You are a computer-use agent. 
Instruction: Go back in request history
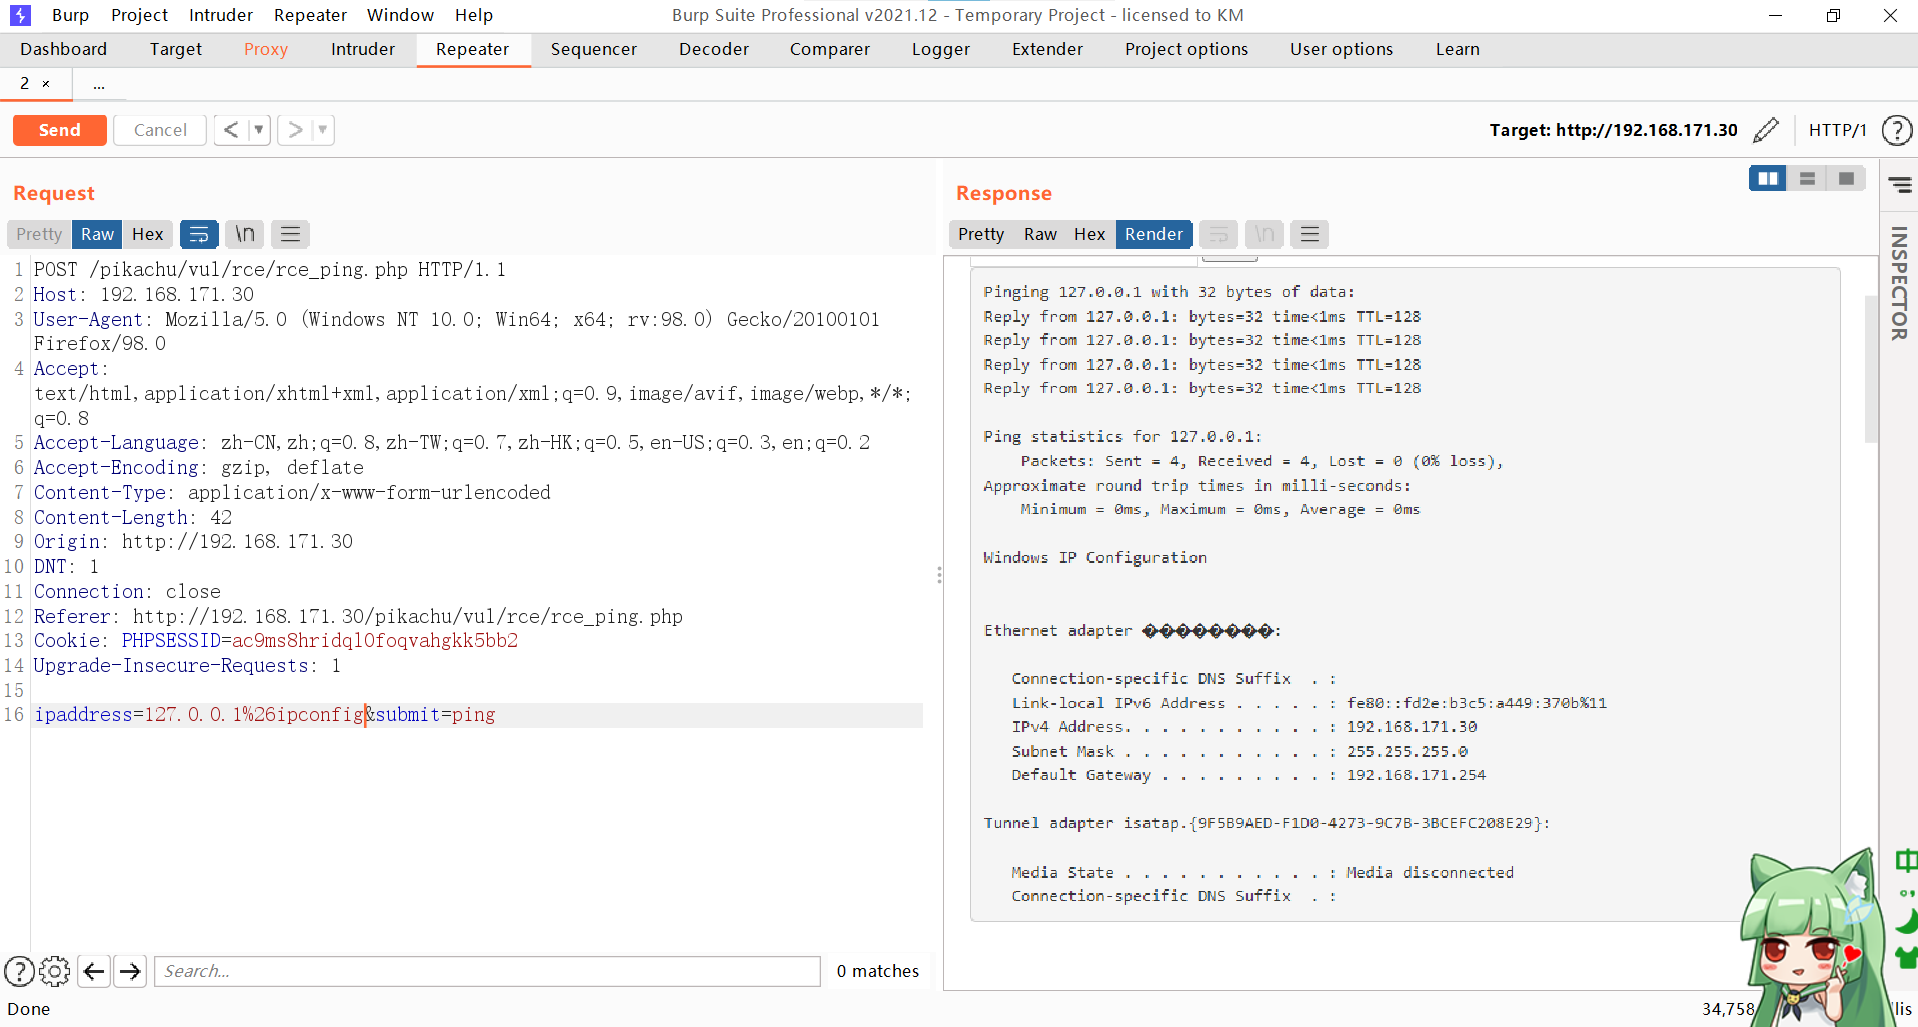231,130
